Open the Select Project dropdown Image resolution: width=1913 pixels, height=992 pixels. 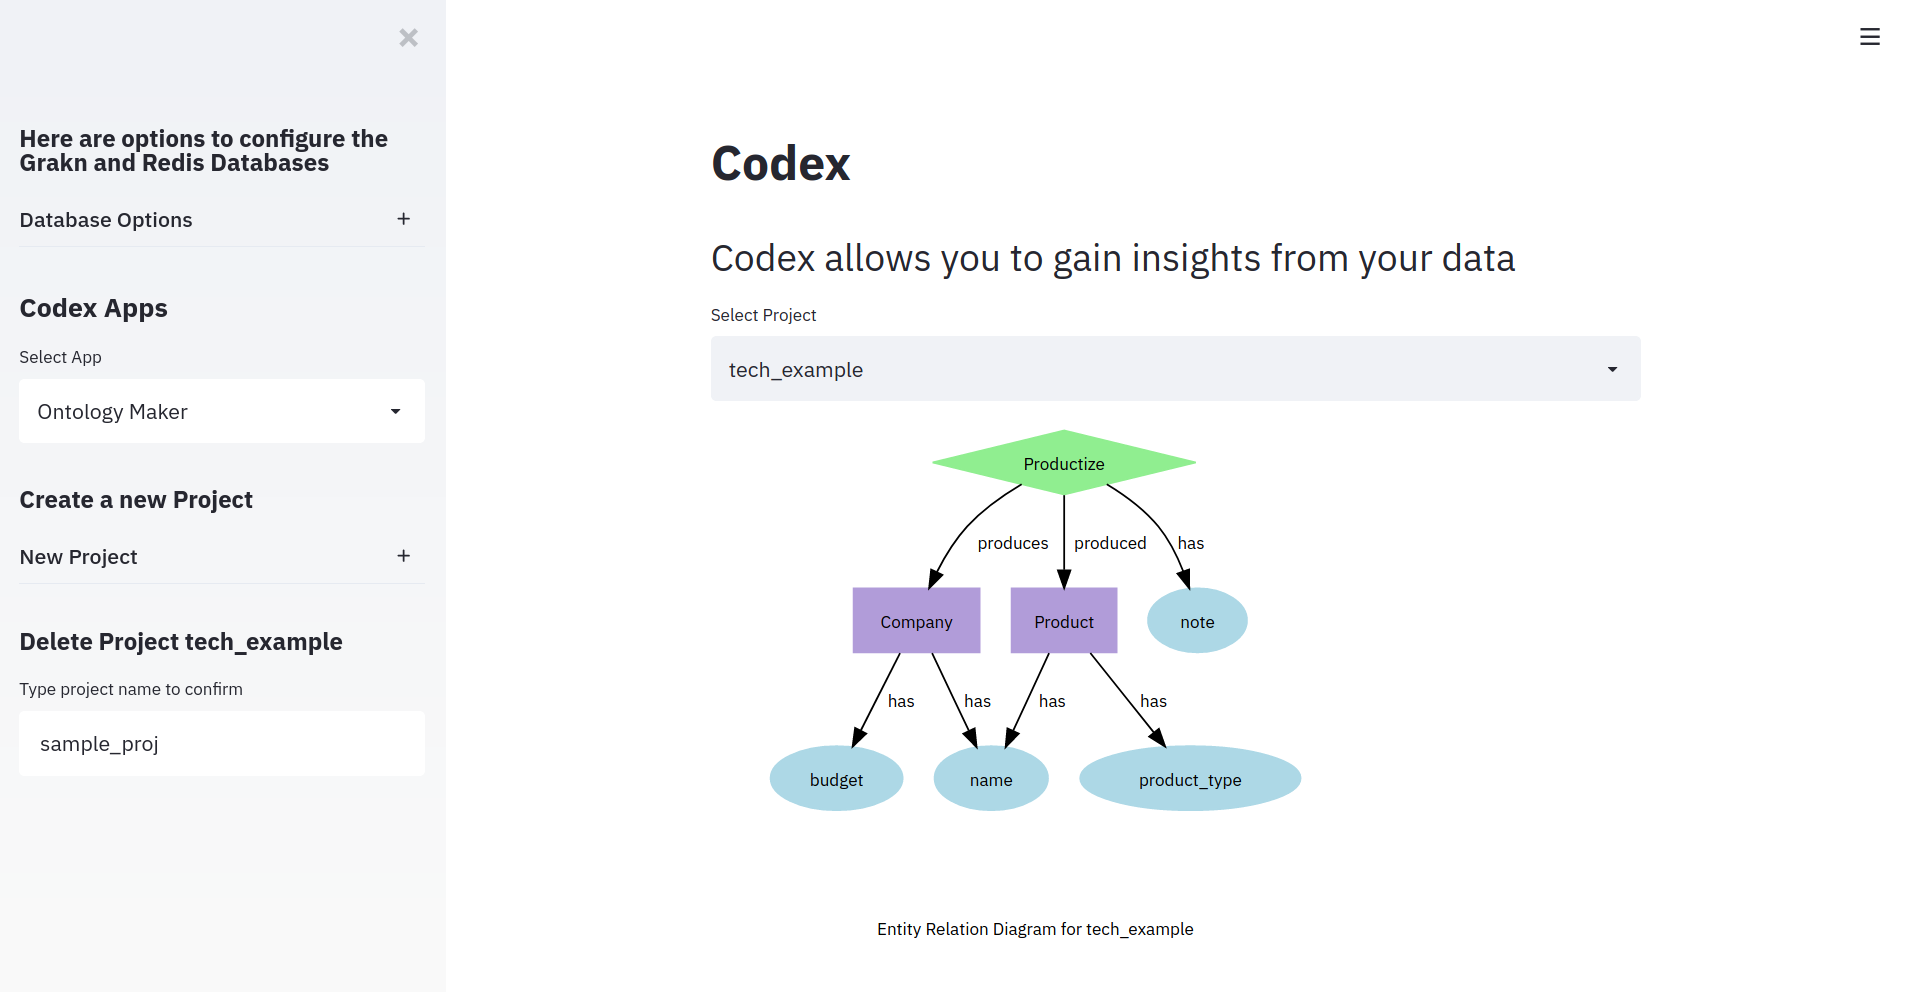(1174, 369)
